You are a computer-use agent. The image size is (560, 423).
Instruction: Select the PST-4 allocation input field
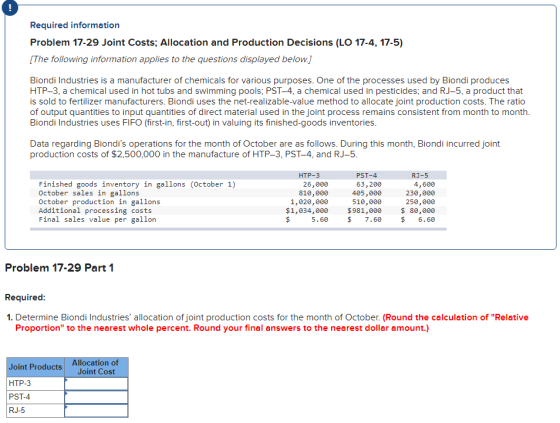(96, 397)
